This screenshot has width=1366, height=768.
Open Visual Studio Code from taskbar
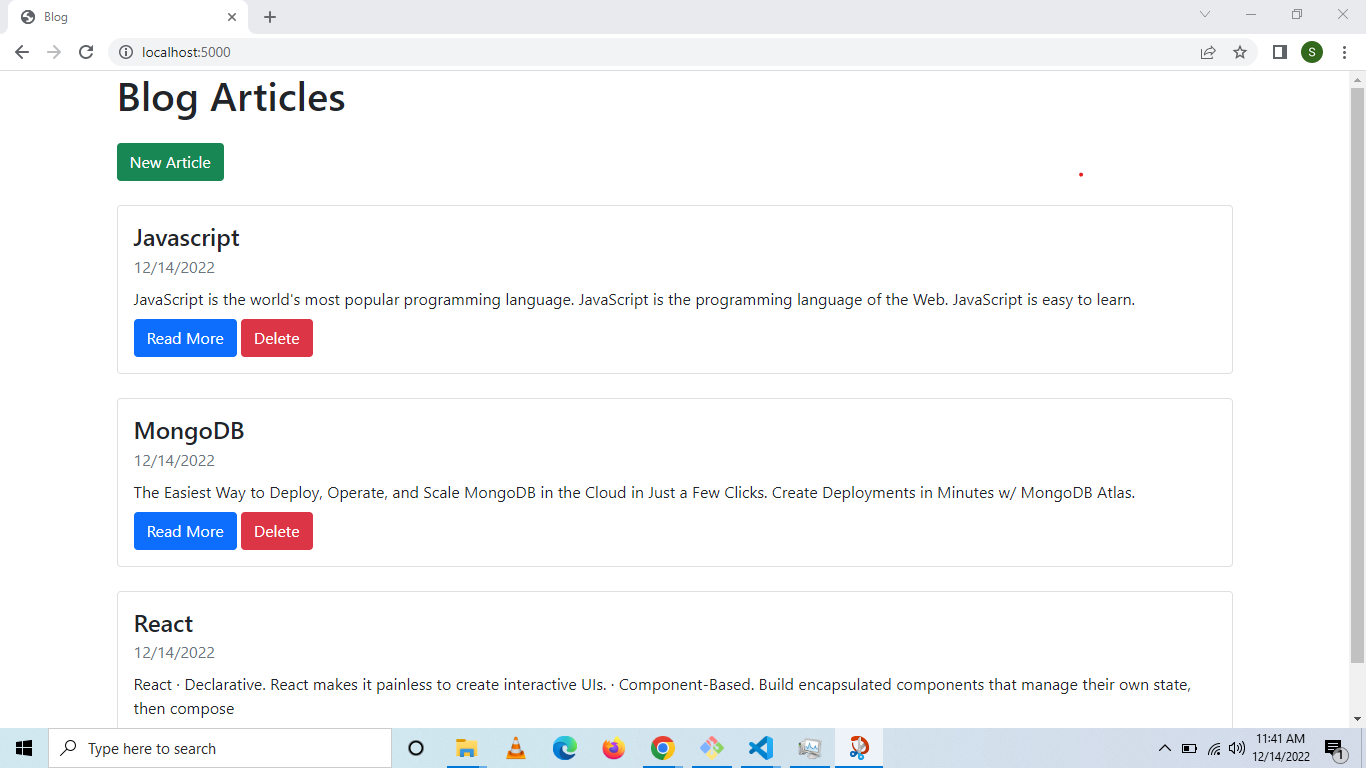(x=760, y=748)
